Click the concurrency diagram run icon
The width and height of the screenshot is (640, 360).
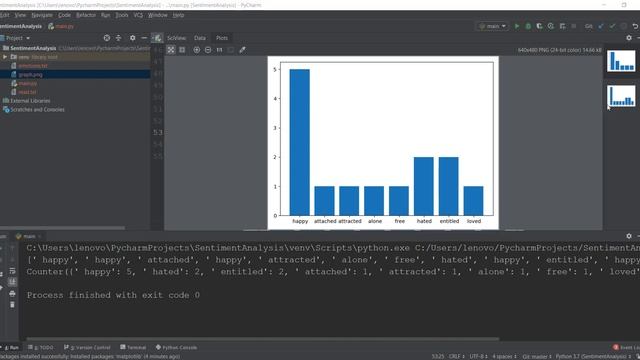coord(562,26)
